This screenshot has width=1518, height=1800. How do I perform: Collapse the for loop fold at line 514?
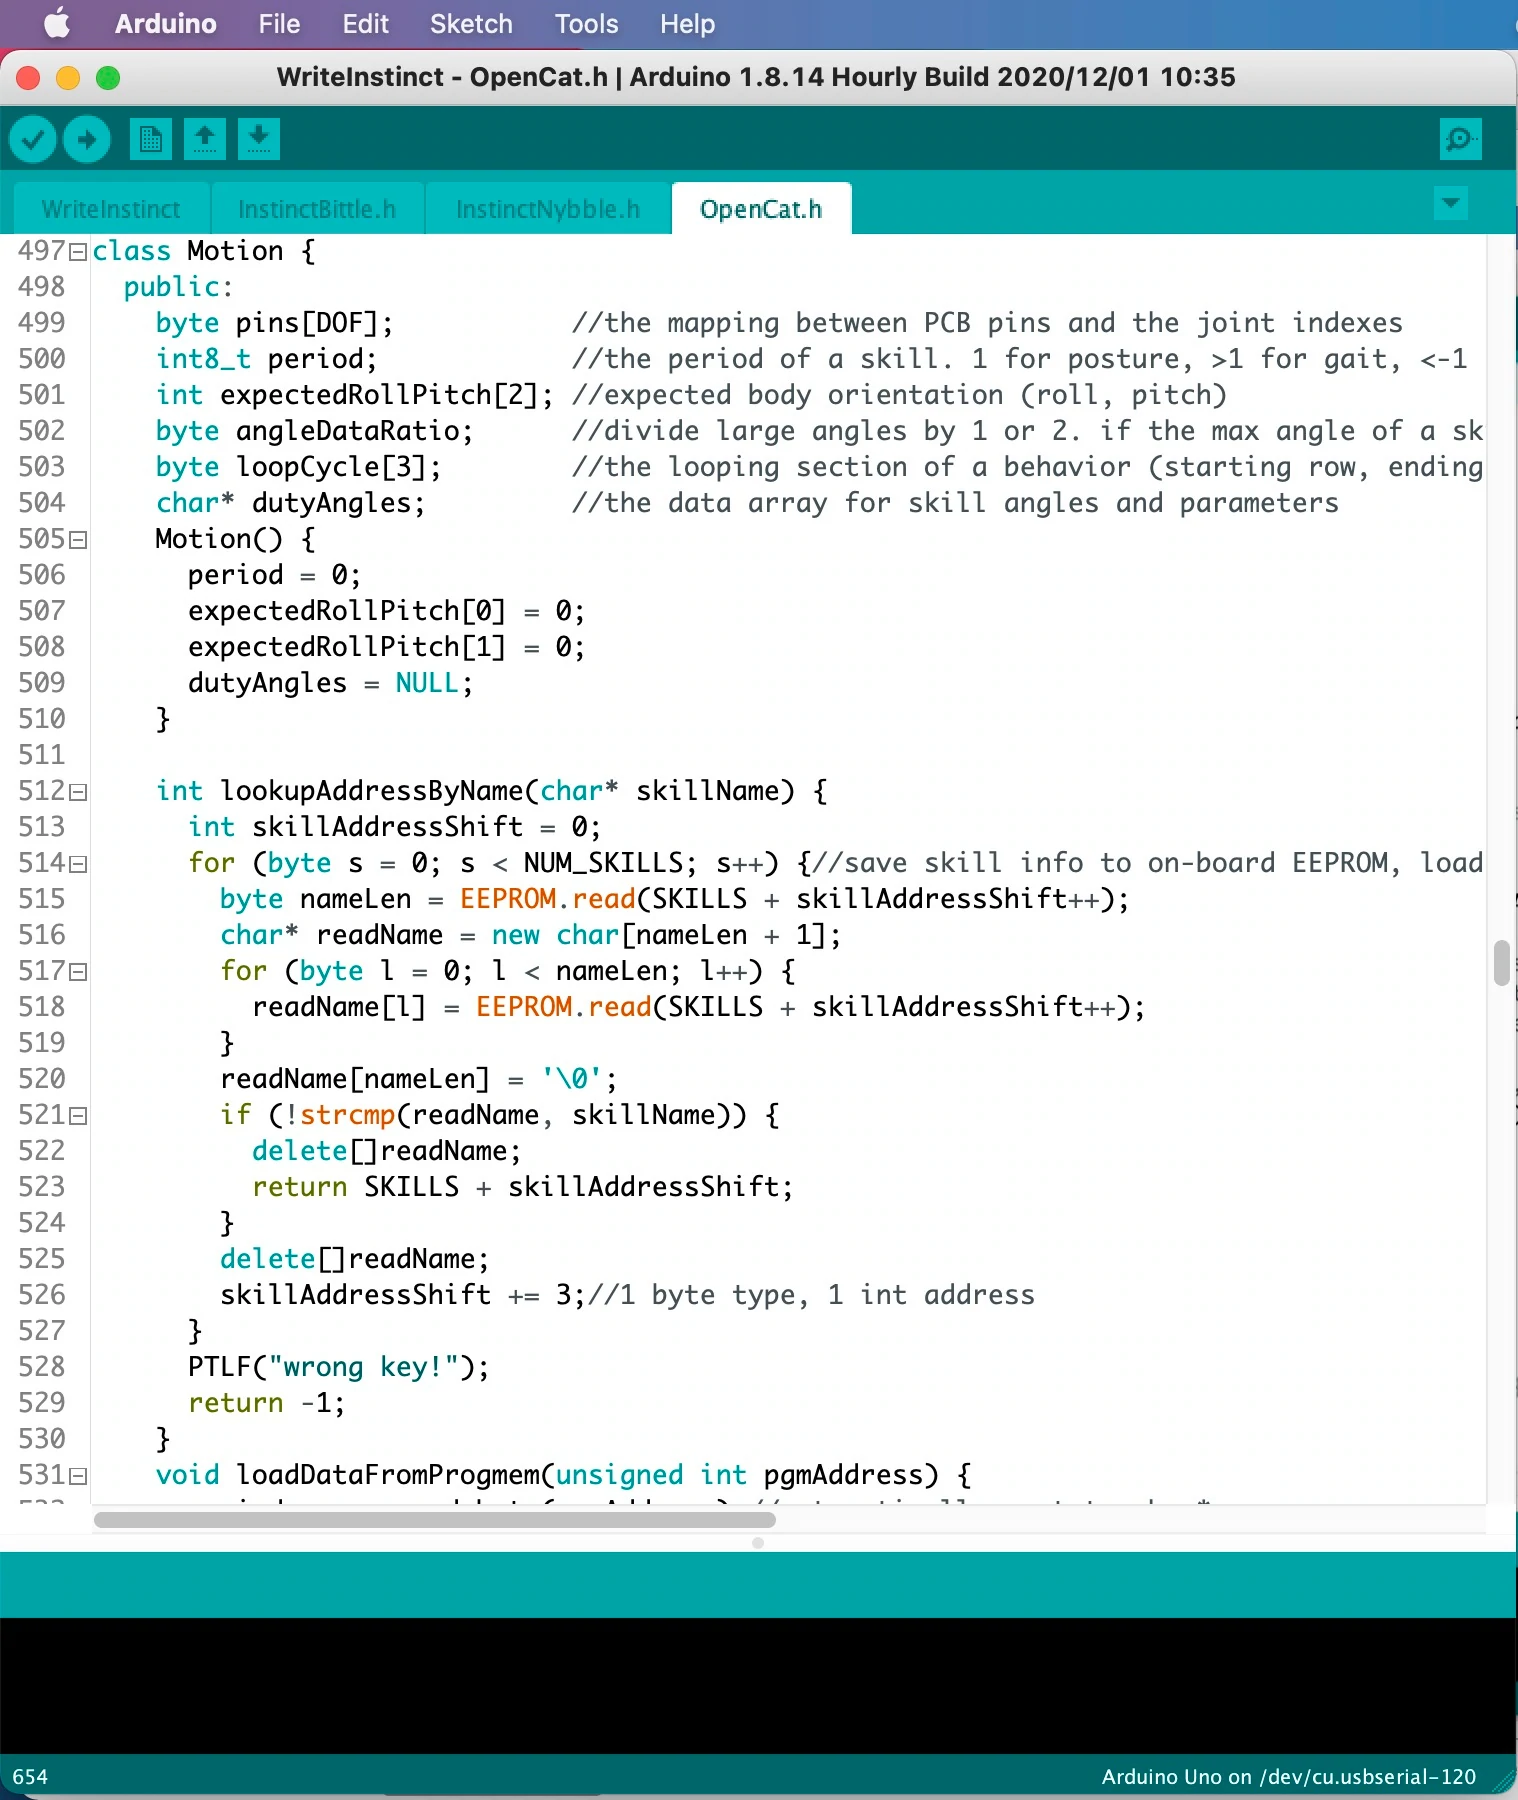click(78, 864)
